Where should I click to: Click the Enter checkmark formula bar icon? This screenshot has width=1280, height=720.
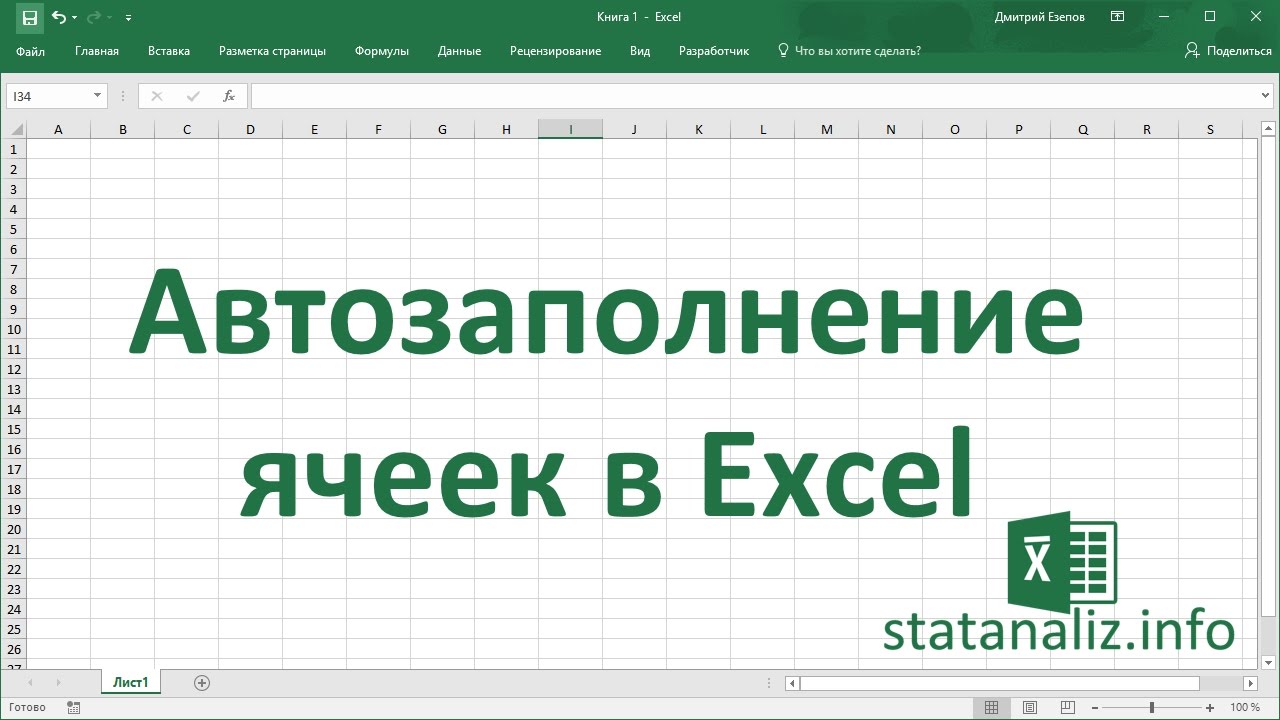coord(193,96)
